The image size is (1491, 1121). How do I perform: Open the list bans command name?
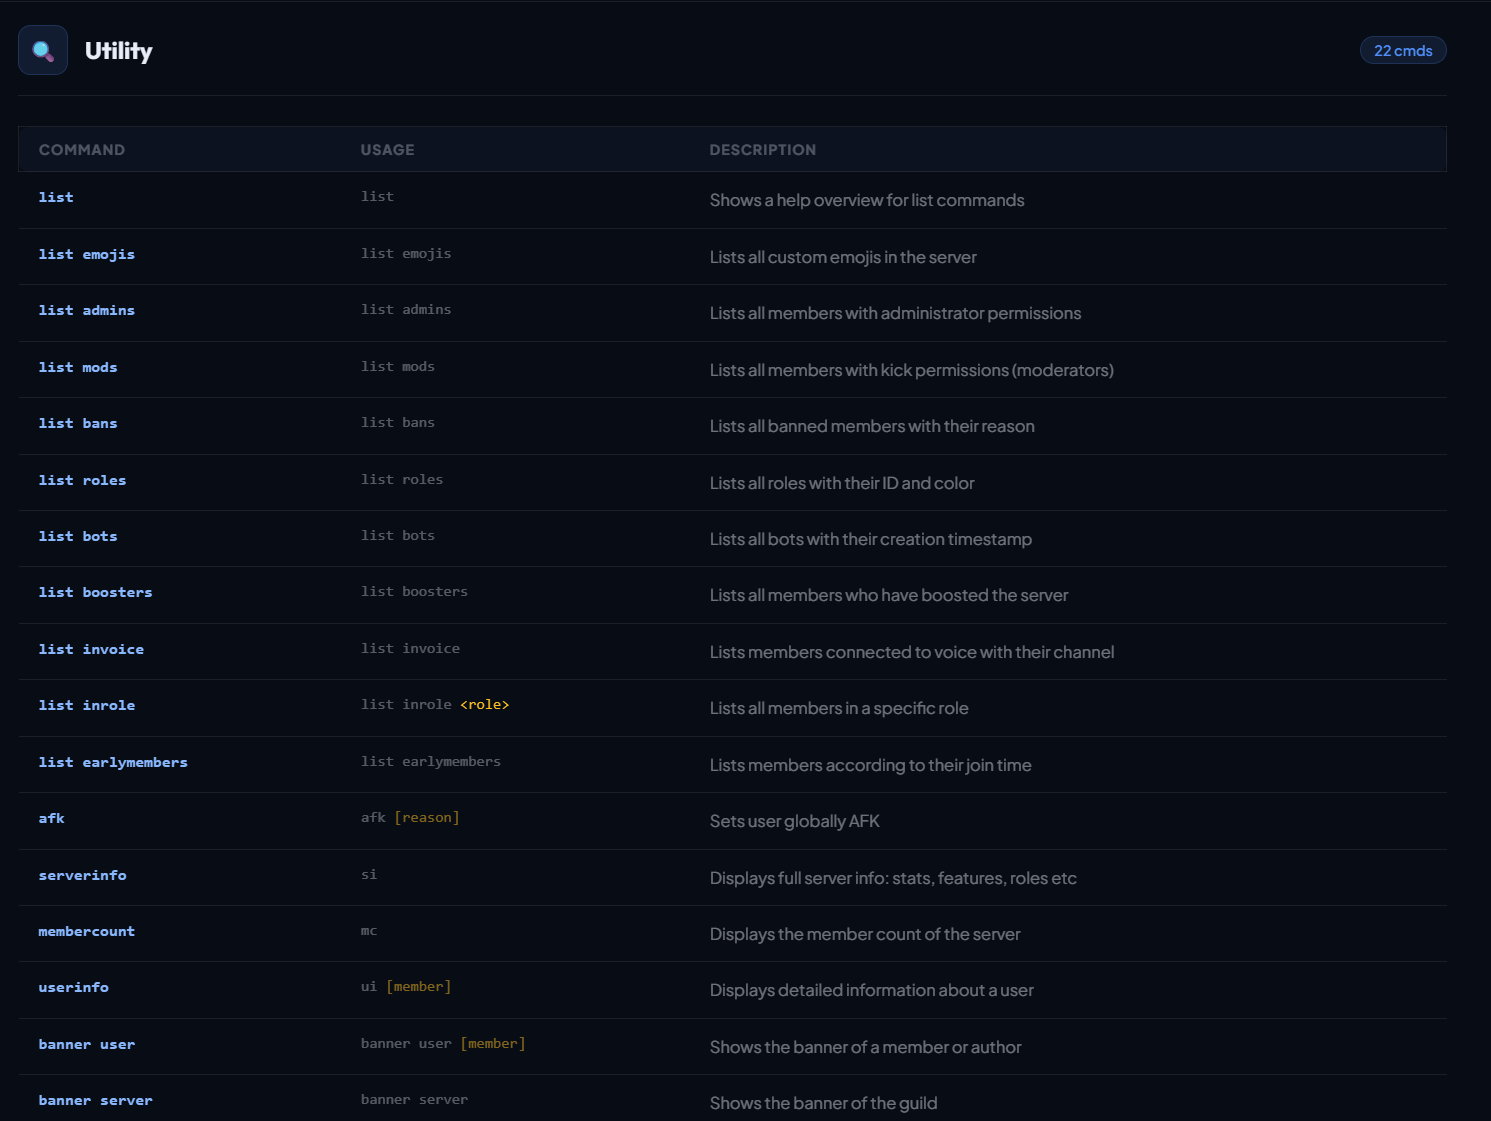(78, 424)
